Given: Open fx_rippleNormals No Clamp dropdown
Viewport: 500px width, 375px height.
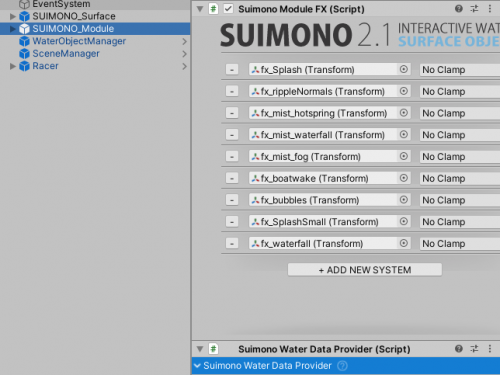Looking at the screenshot, I should pyautogui.click(x=460, y=91).
